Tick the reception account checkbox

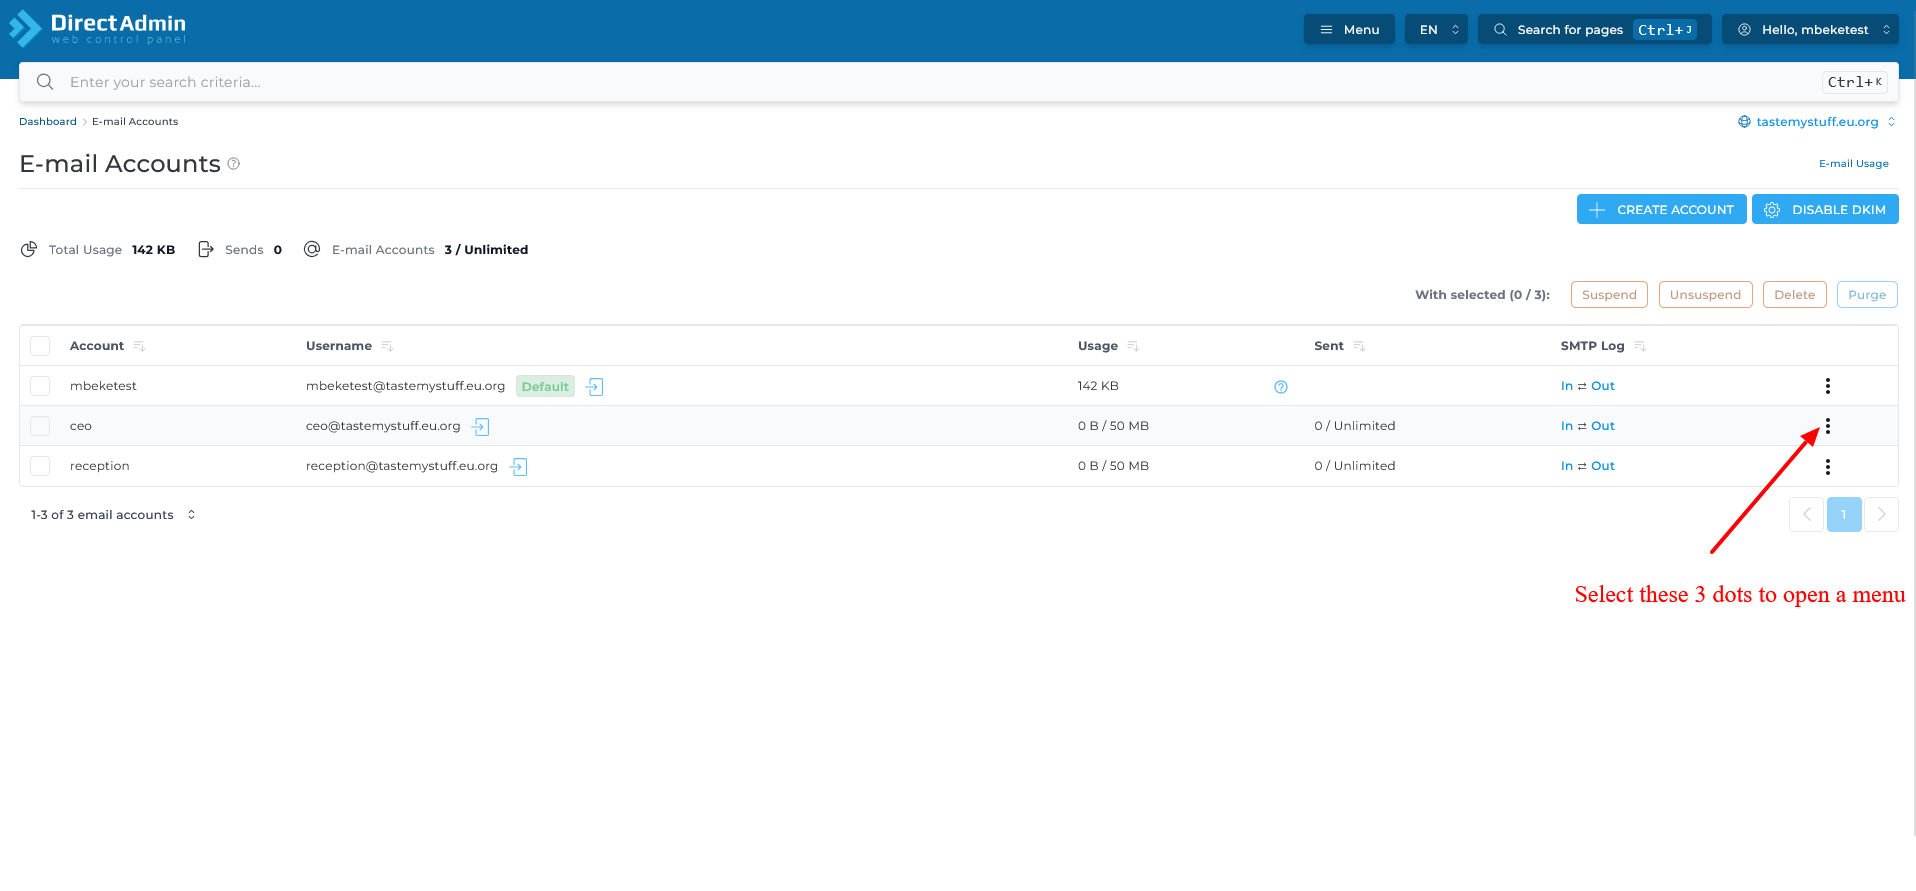pyautogui.click(x=40, y=466)
